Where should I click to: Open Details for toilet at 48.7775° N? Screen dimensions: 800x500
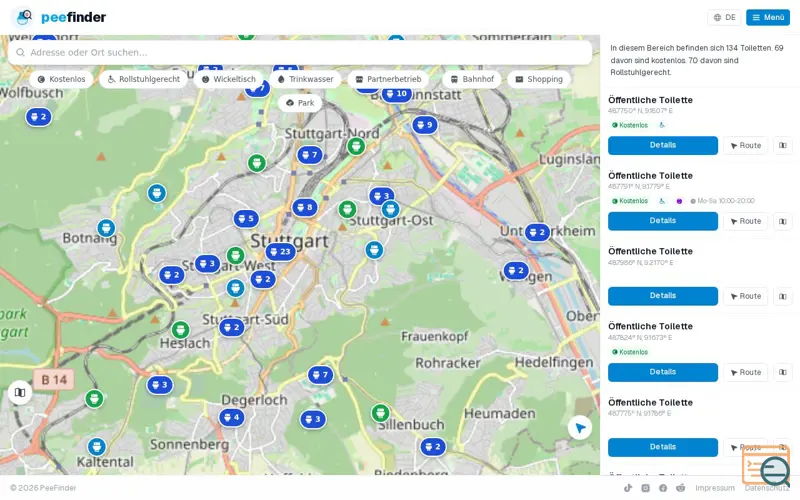coord(663,447)
